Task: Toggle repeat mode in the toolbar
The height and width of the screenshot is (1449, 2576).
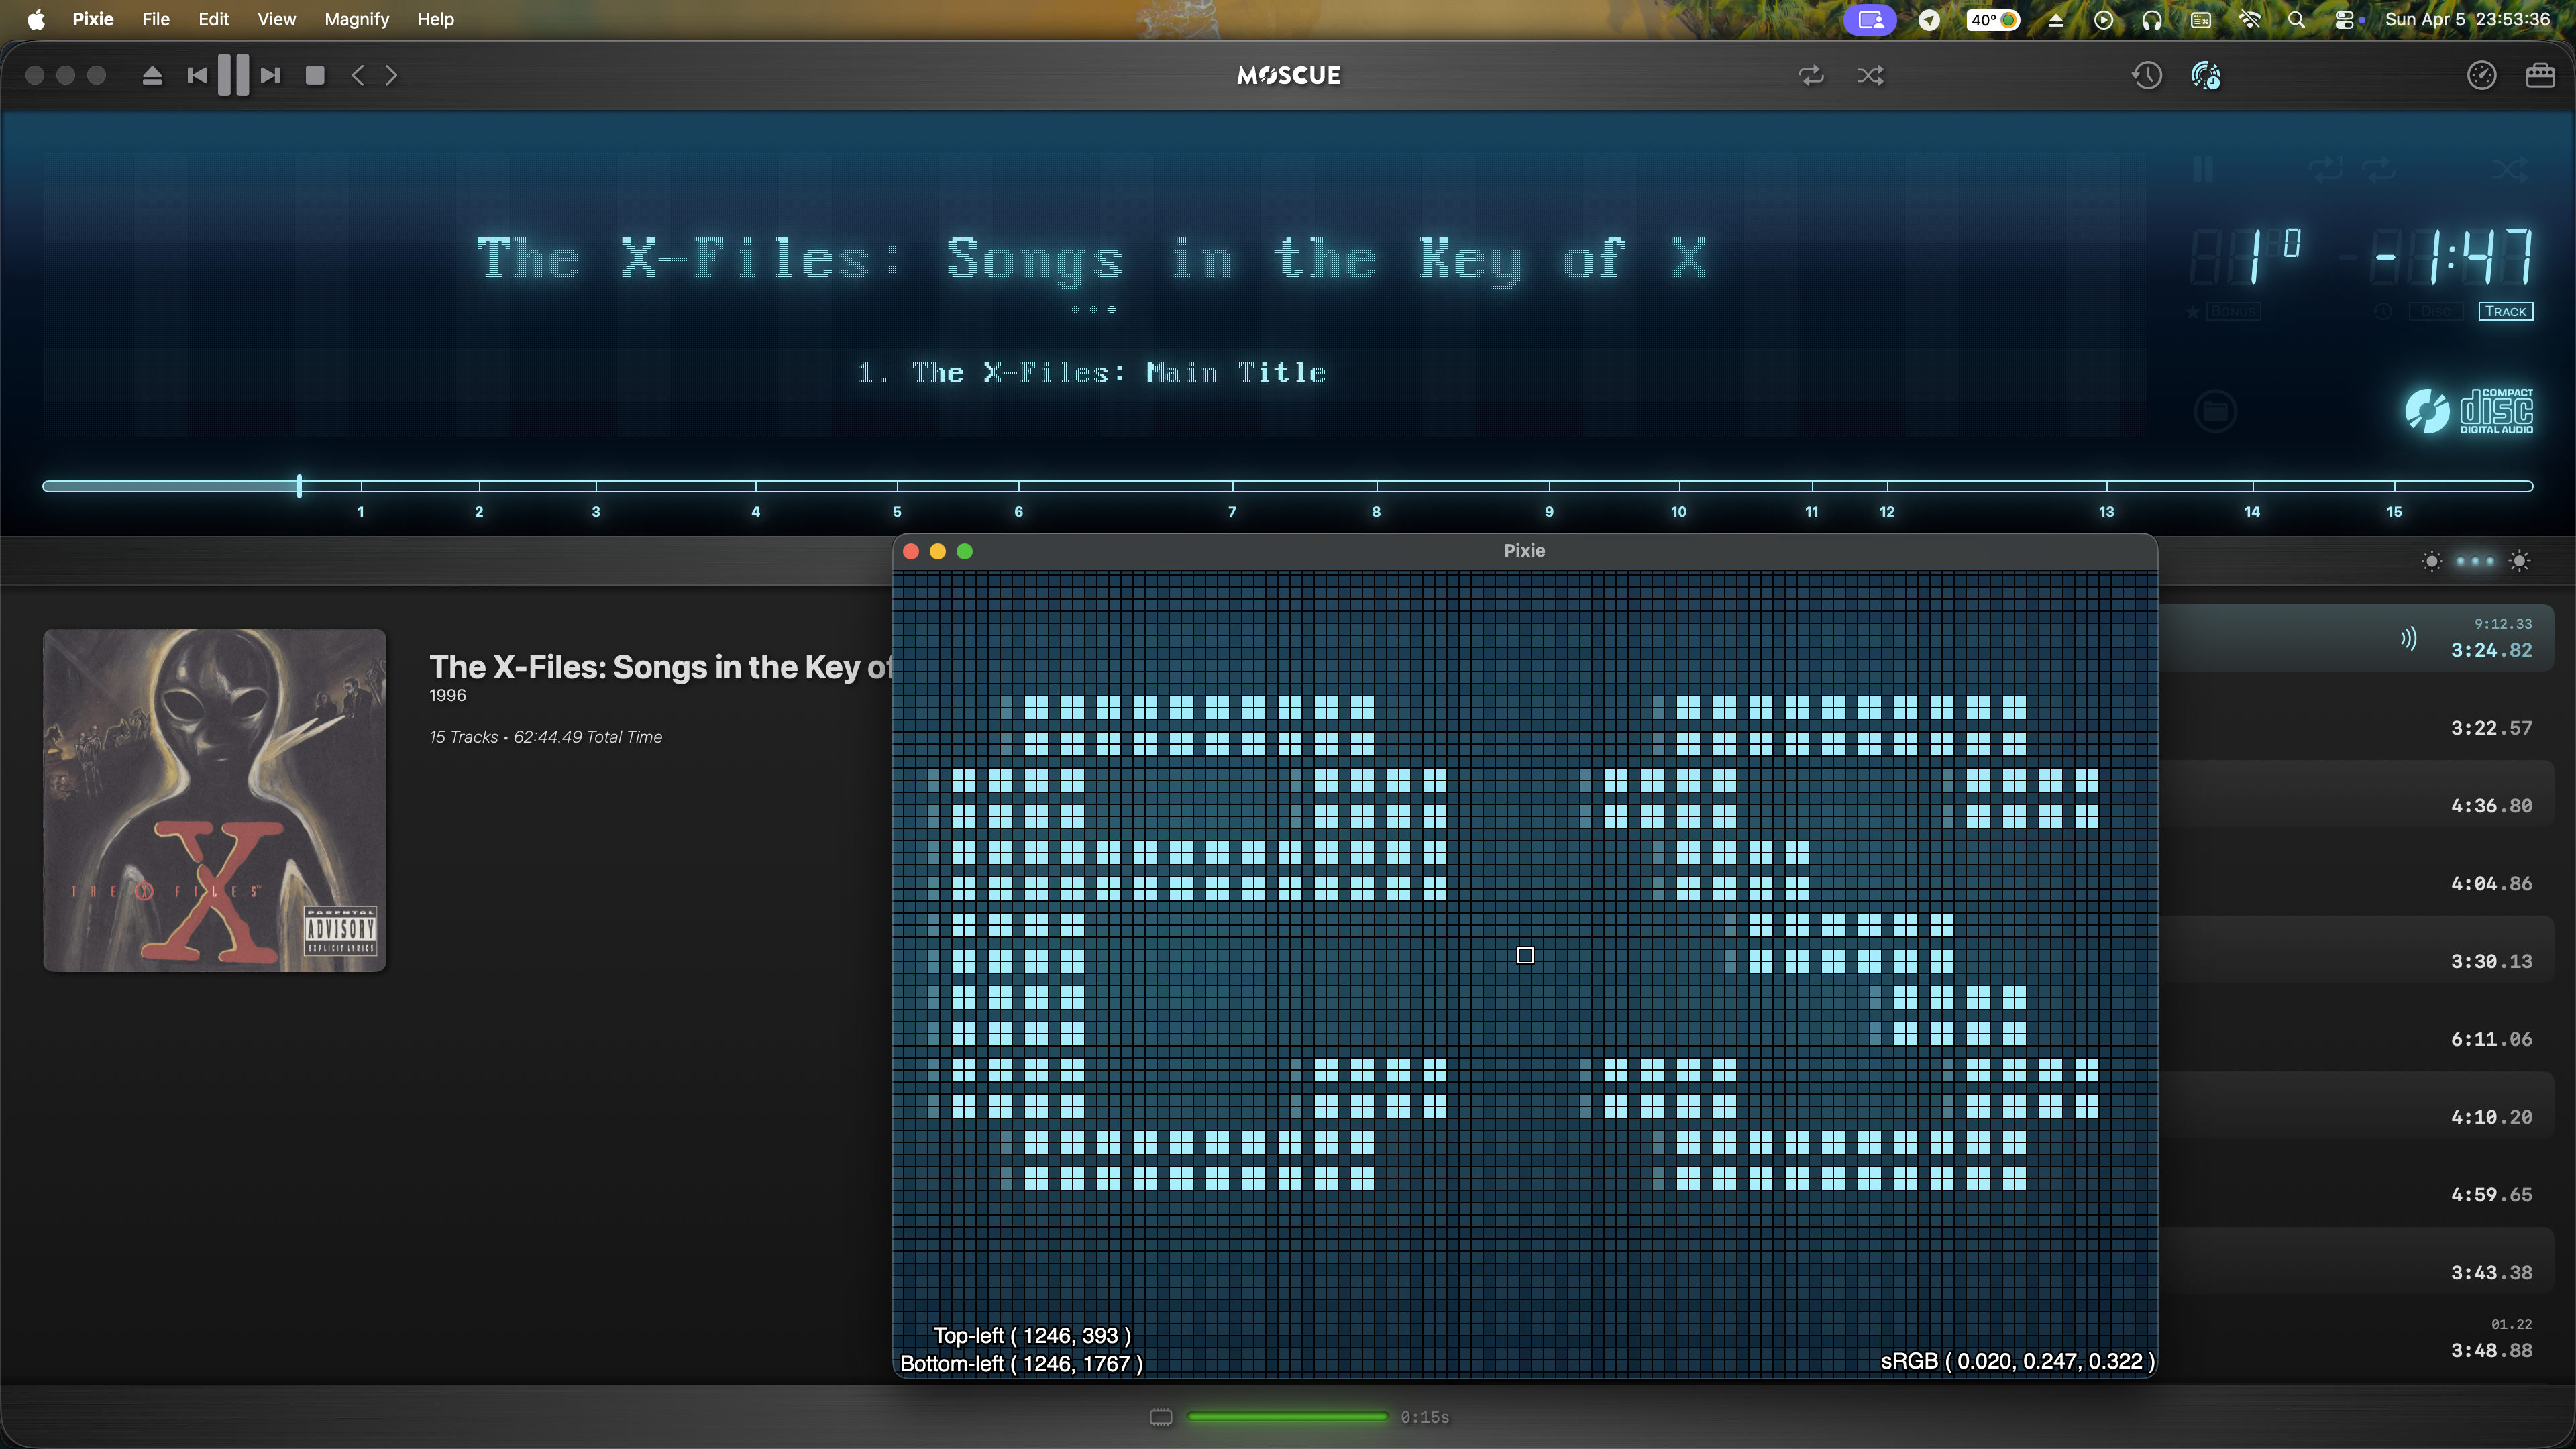Action: click(x=1811, y=76)
